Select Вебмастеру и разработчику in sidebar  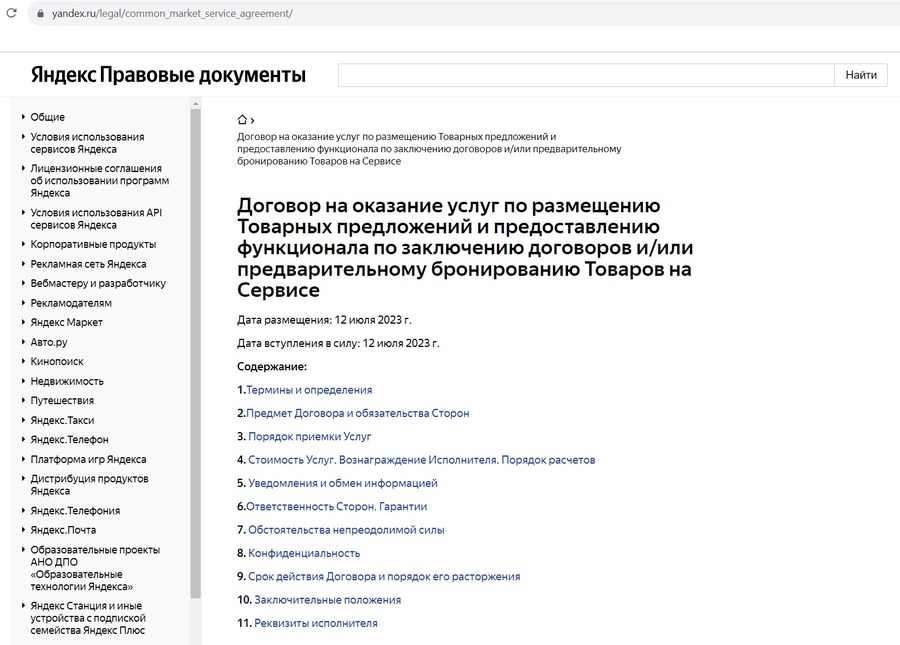tap(98, 283)
